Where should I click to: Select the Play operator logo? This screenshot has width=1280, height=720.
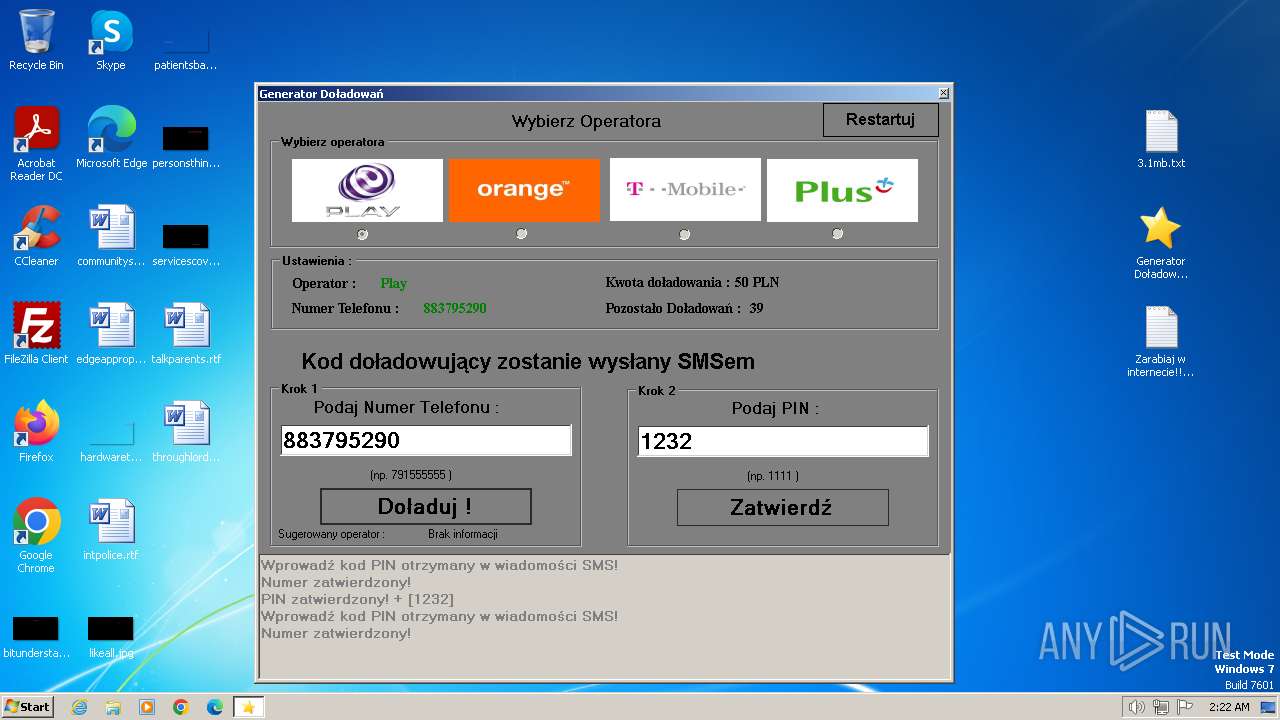coord(367,190)
